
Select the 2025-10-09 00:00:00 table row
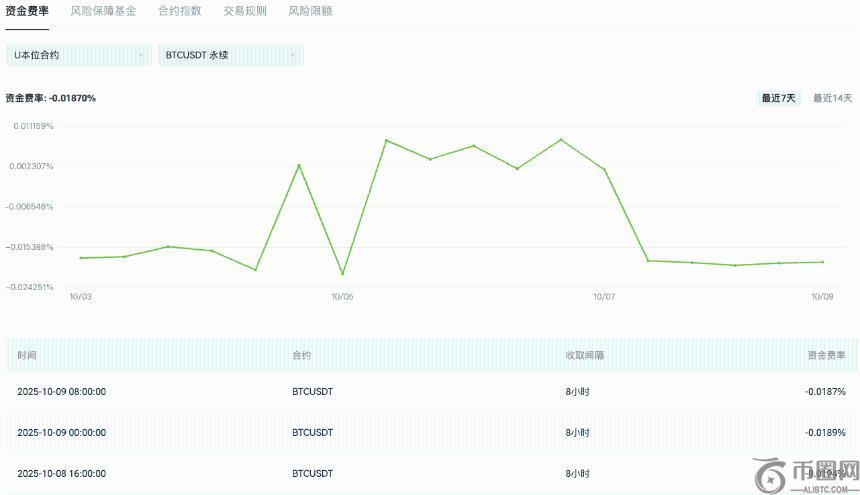(430, 432)
